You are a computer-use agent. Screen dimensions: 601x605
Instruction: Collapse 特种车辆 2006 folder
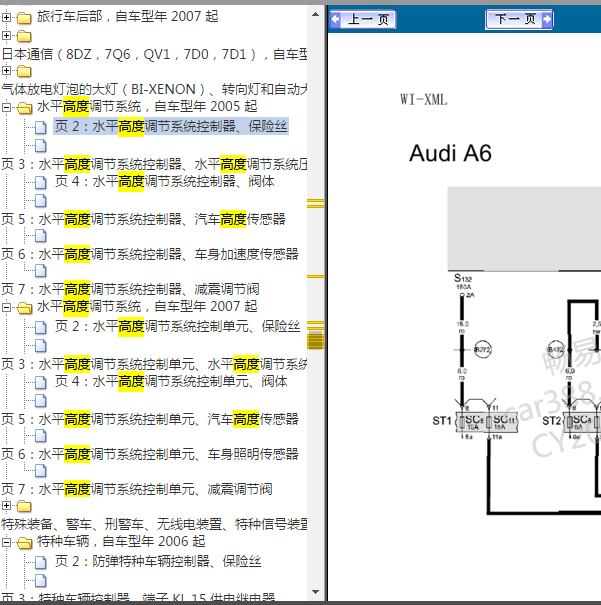click(x=6, y=542)
